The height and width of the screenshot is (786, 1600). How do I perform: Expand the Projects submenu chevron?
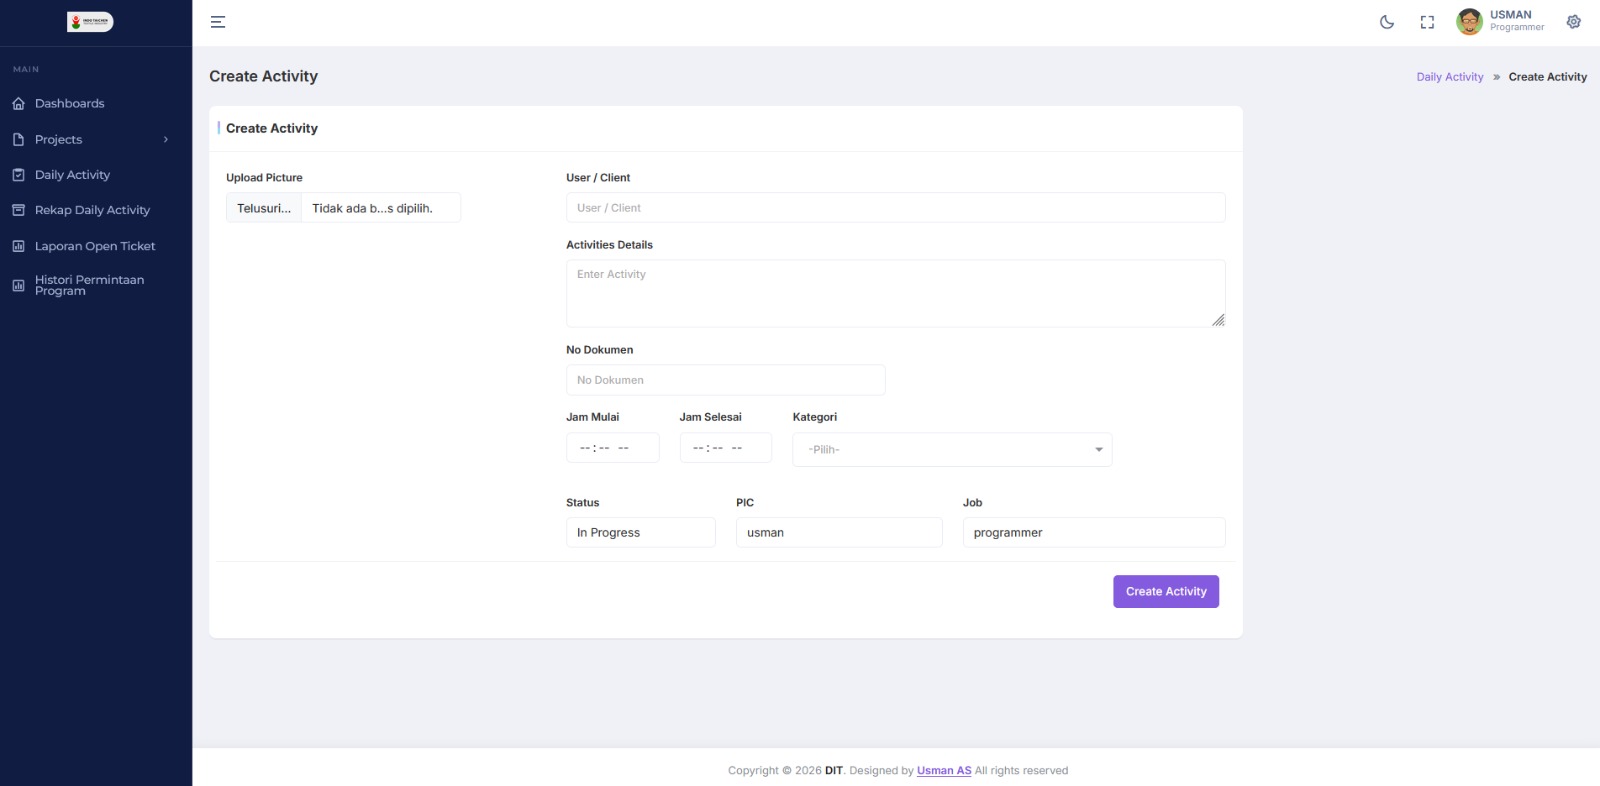(x=166, y=140)
